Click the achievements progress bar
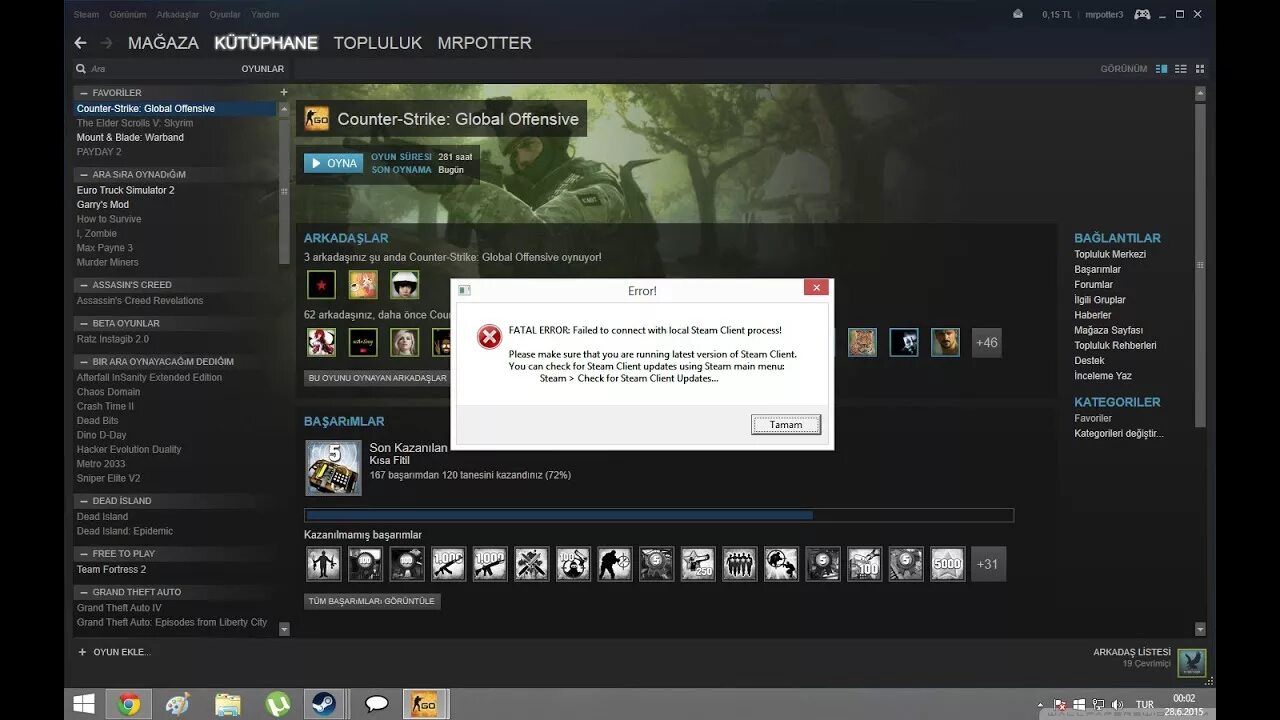The image size is (1280, 720). click(x=659, y=515)
